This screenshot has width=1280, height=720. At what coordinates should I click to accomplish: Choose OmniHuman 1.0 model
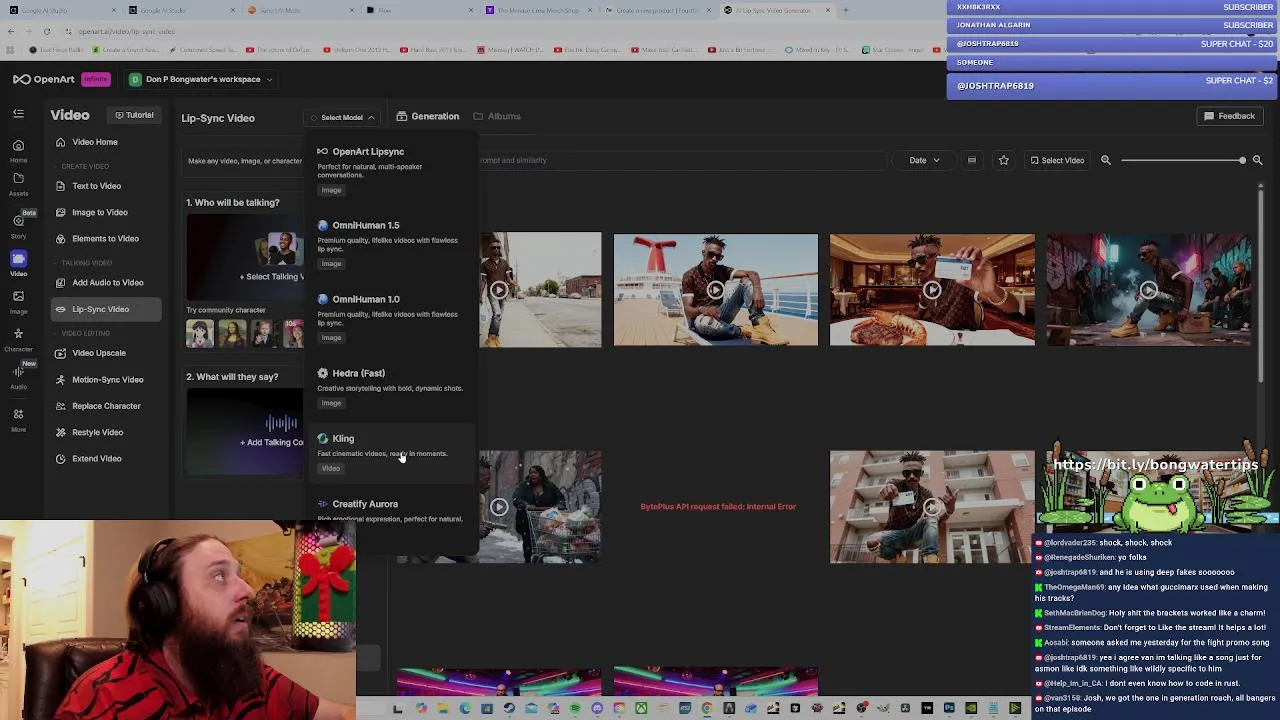(391, 318)
